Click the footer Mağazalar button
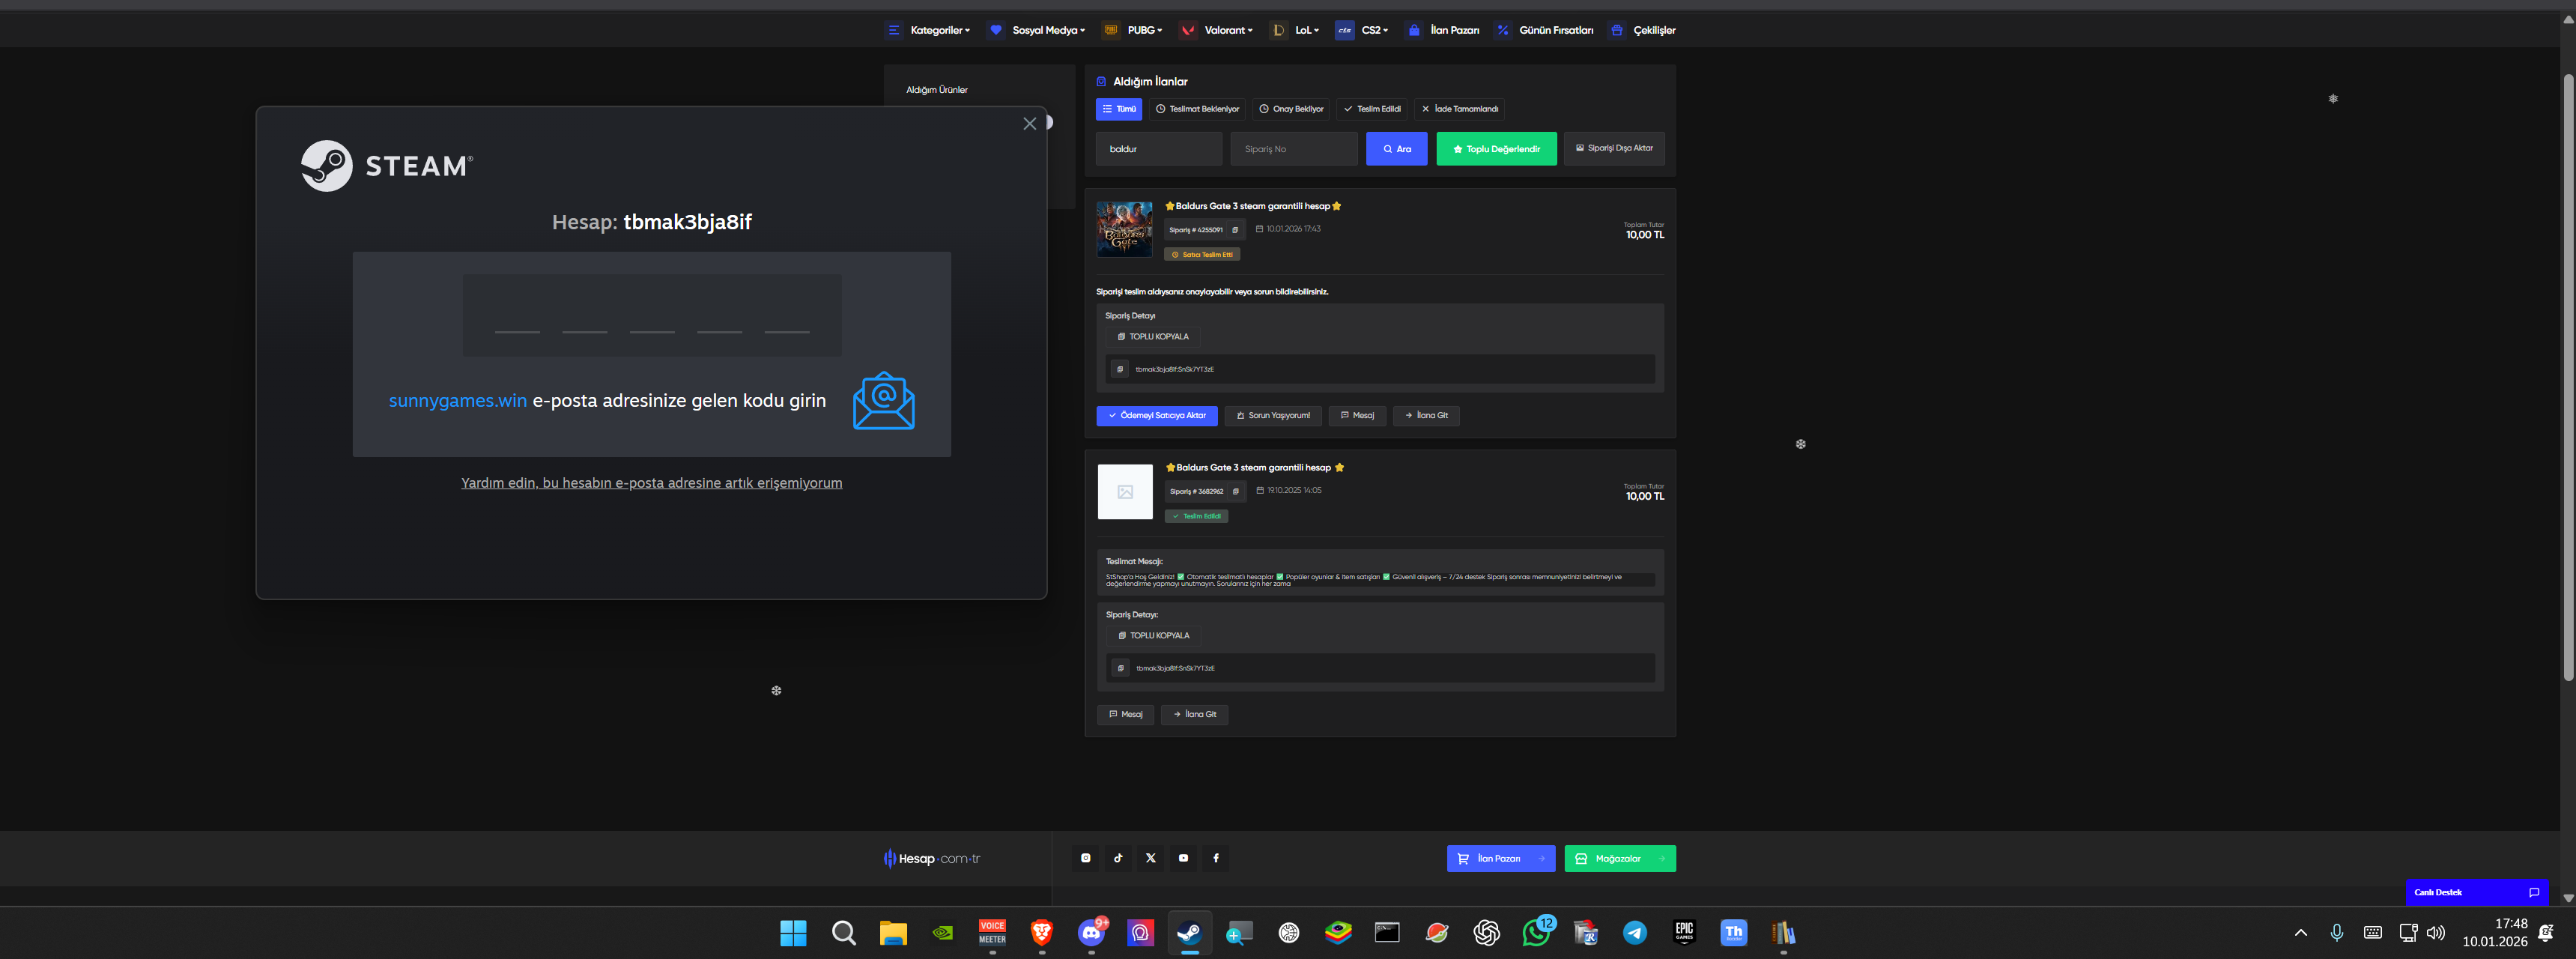 tap(1620, 859)
